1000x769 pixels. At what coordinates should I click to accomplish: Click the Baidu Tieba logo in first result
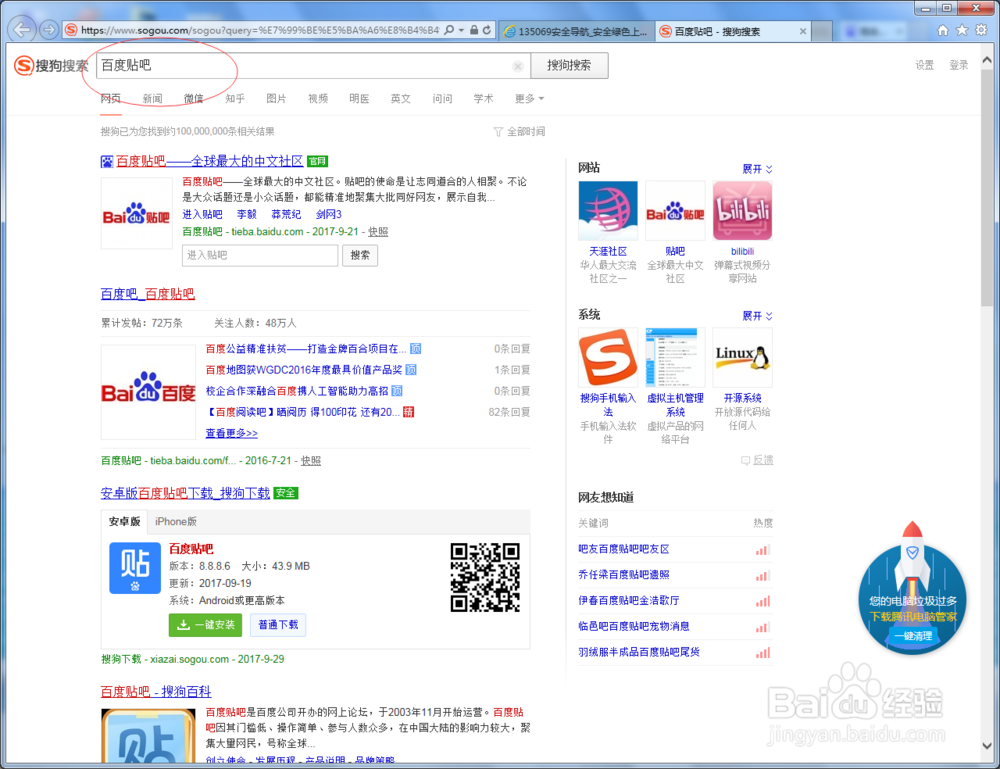tap(136, 214)
